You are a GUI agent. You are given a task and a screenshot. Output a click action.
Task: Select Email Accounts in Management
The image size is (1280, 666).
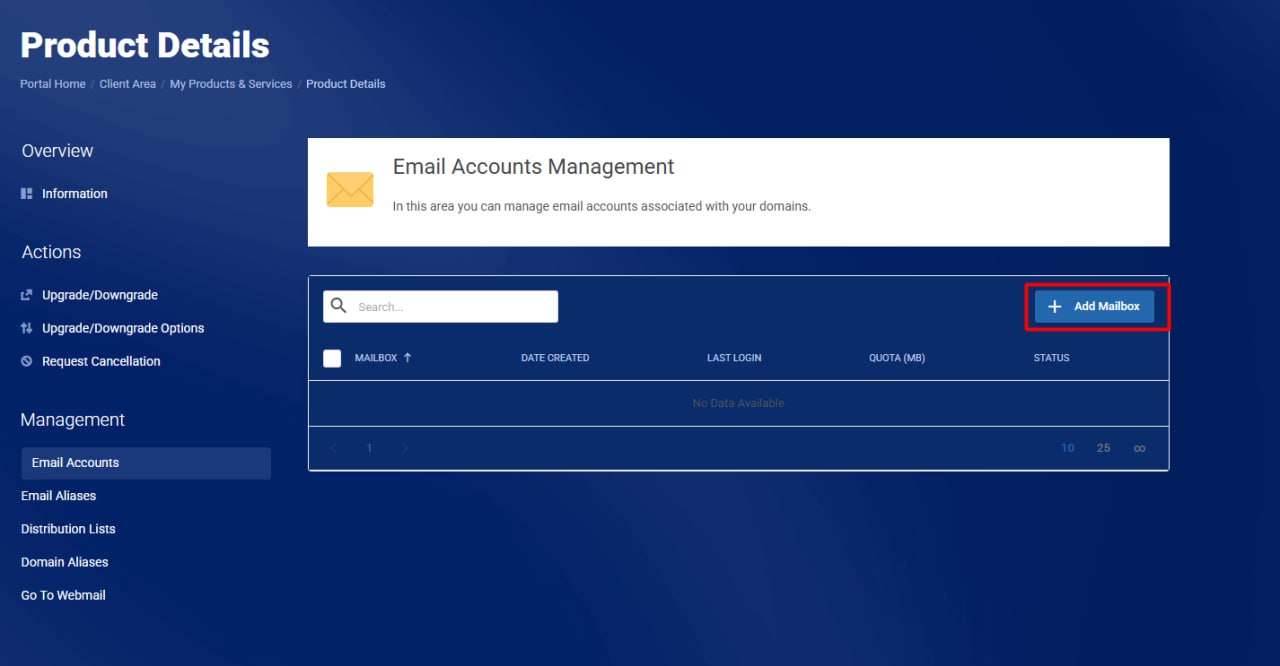[146, 463]
